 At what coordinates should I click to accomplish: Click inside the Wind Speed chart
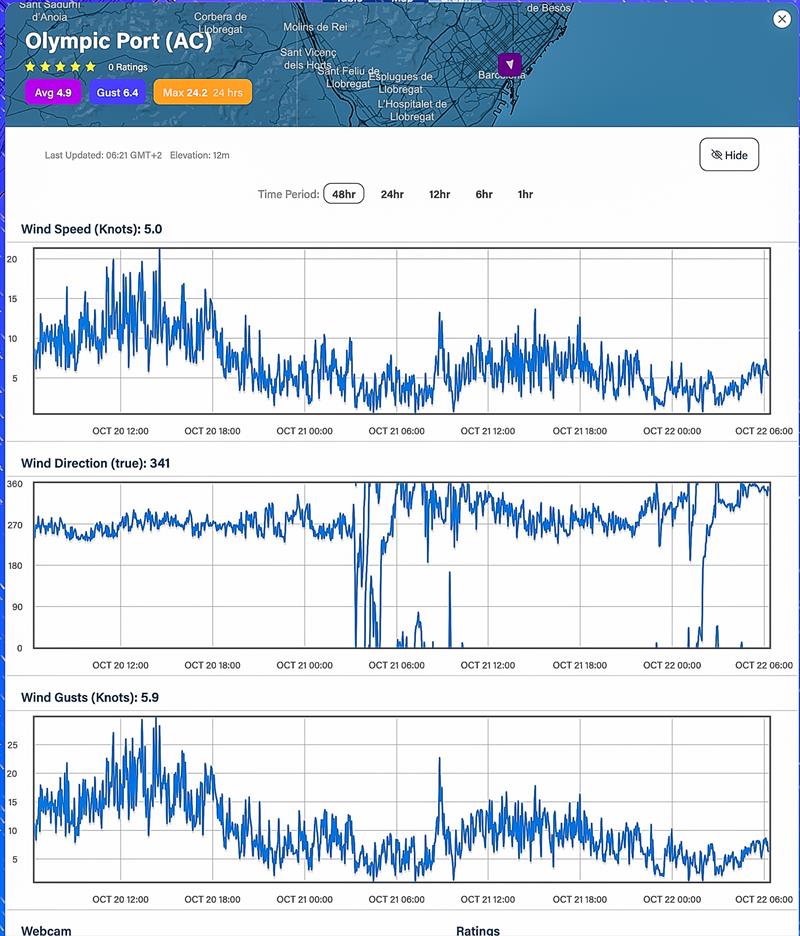tap(402, 331)
